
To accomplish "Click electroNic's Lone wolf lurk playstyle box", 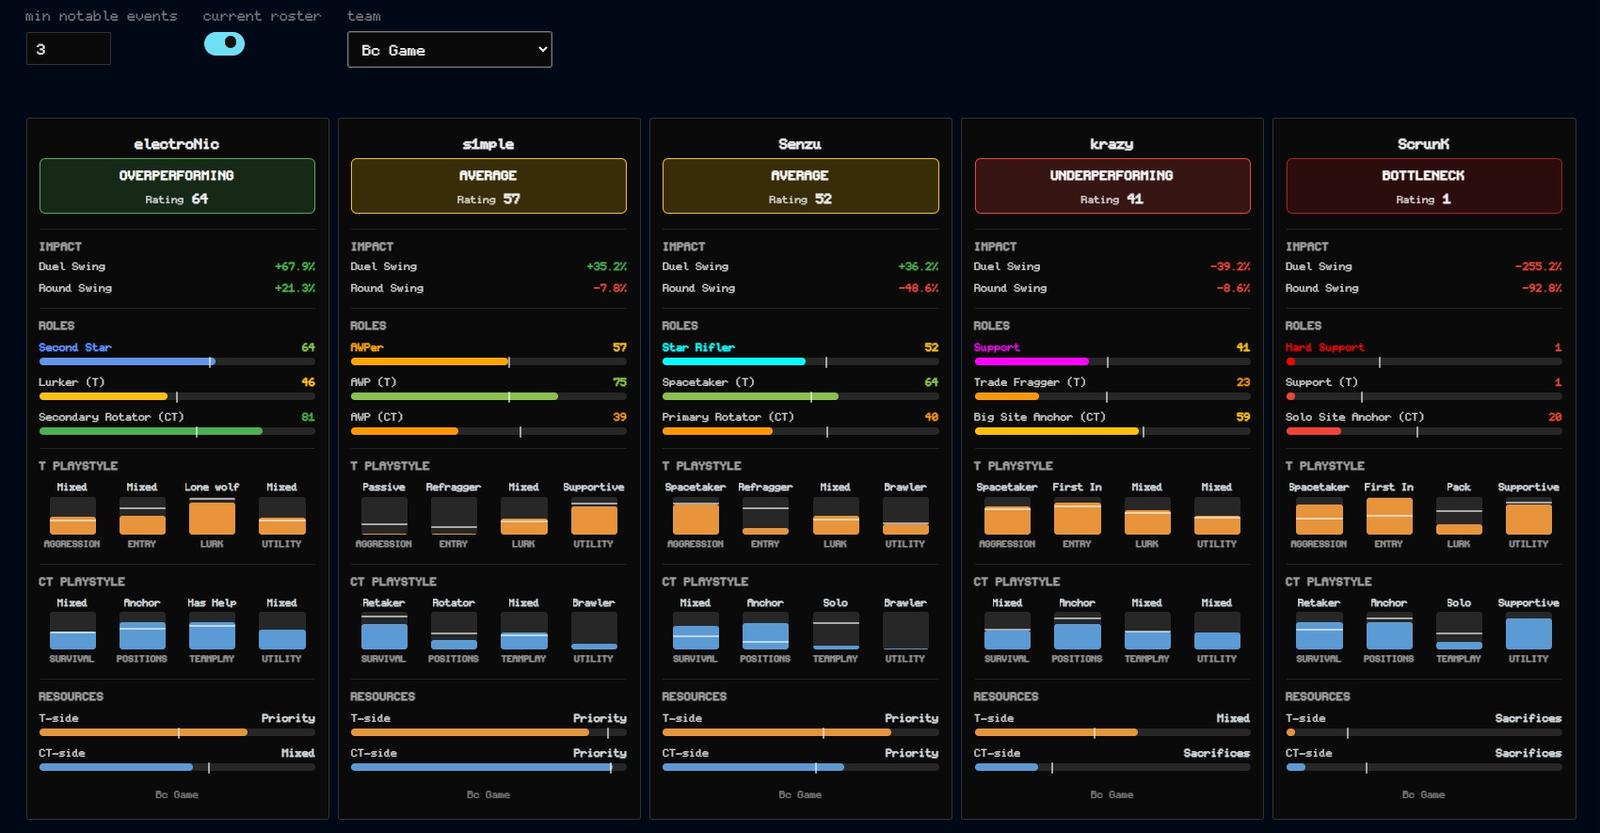I will click(212, 516).
